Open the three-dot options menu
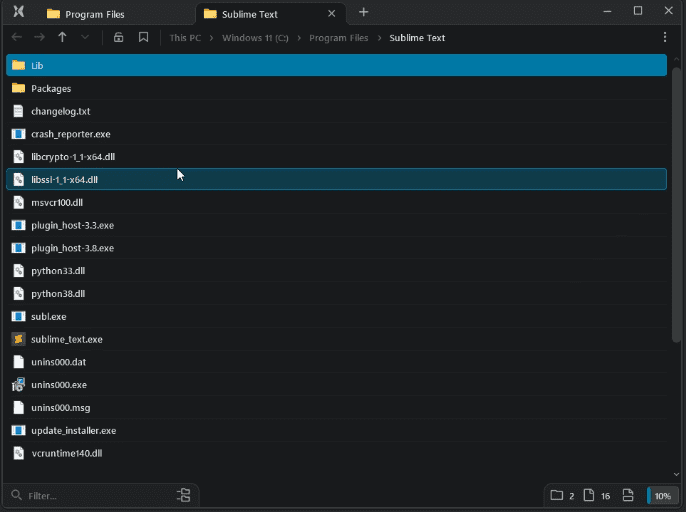Screen dimensions: 686x512 [665, 37]
